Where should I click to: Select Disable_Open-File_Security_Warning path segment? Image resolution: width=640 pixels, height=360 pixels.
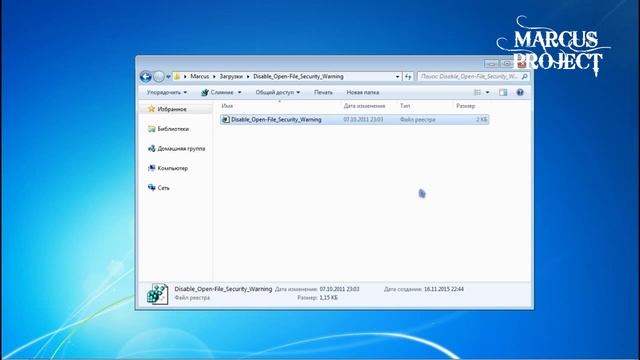pos(298,76)
